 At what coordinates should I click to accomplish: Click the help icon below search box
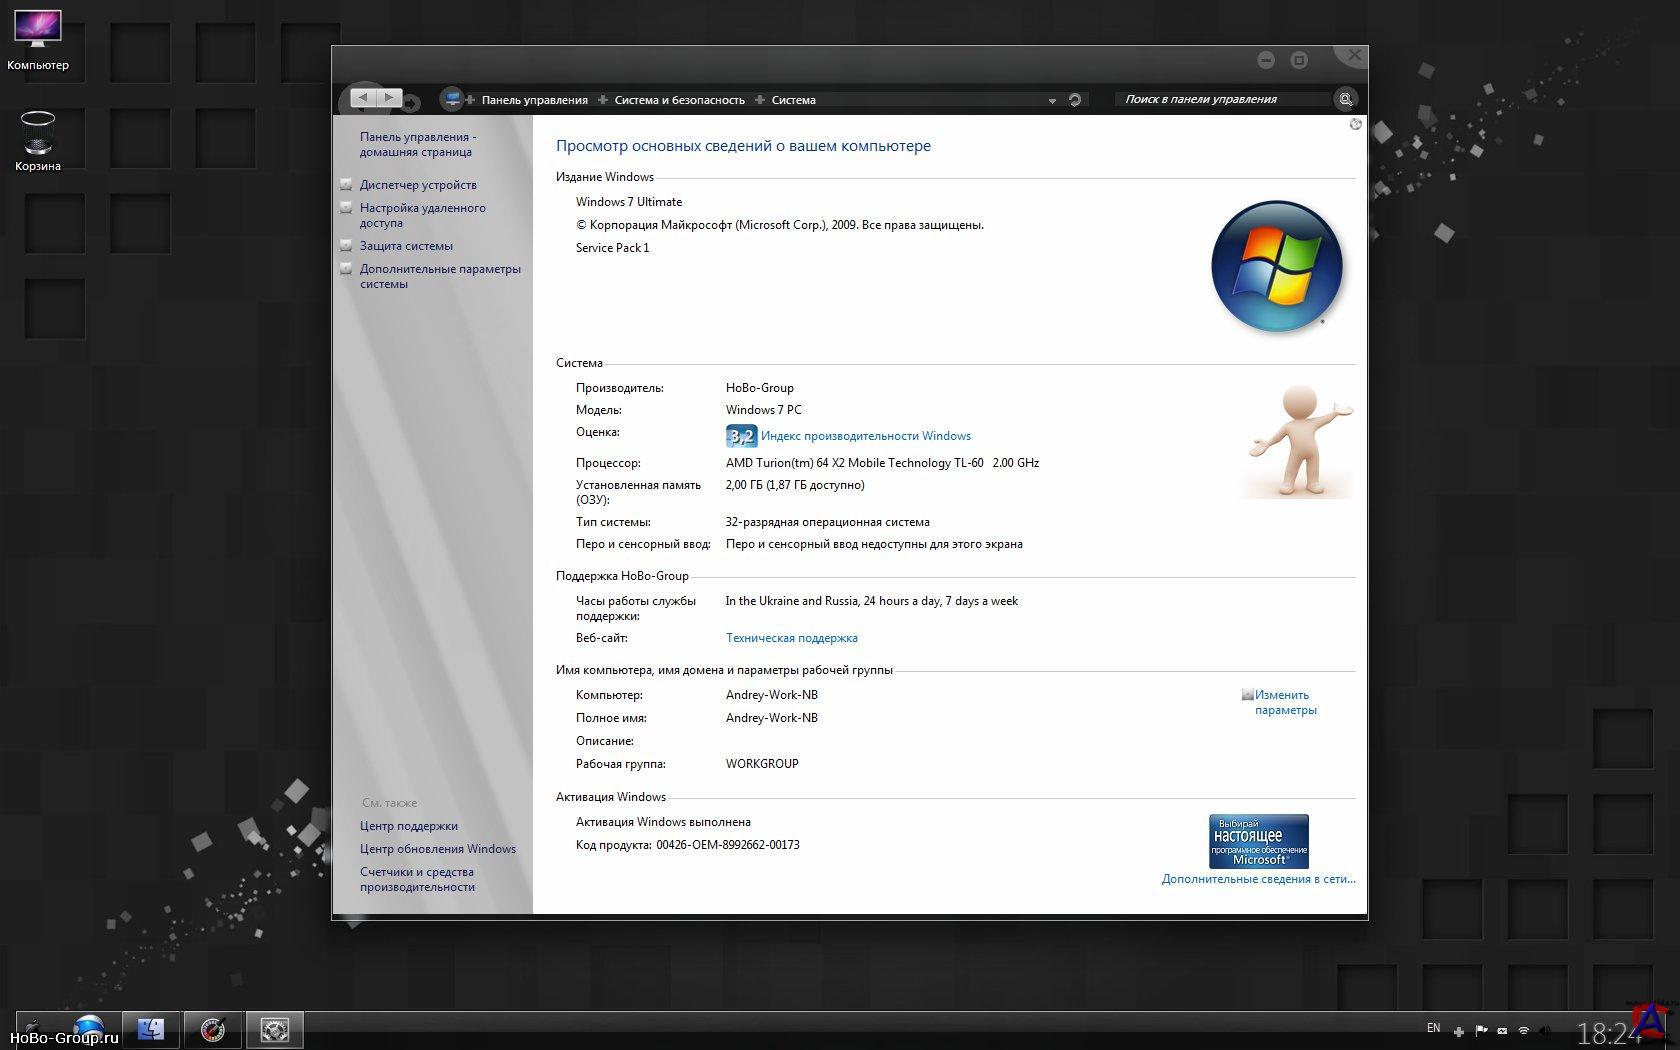pyautogui.click(x=1355, y=125)
